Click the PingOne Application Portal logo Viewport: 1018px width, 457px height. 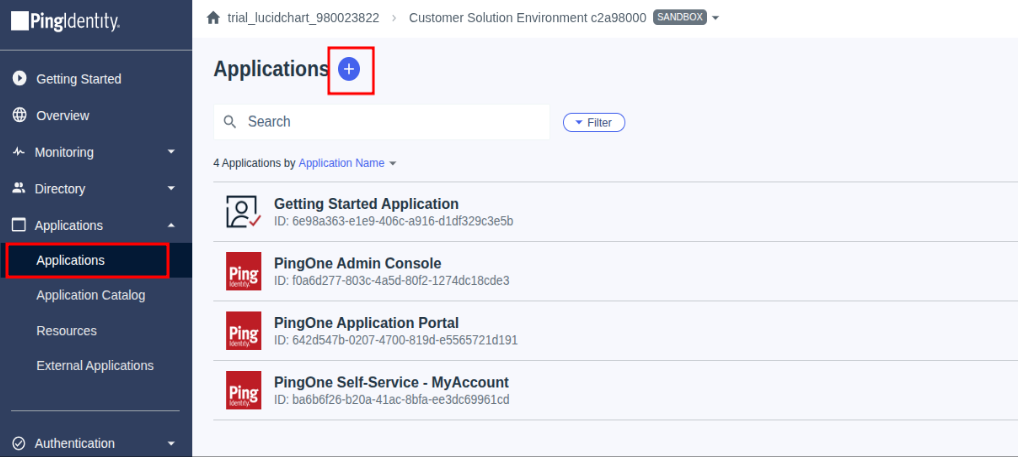pyautogui.click(x=243, y=330)
